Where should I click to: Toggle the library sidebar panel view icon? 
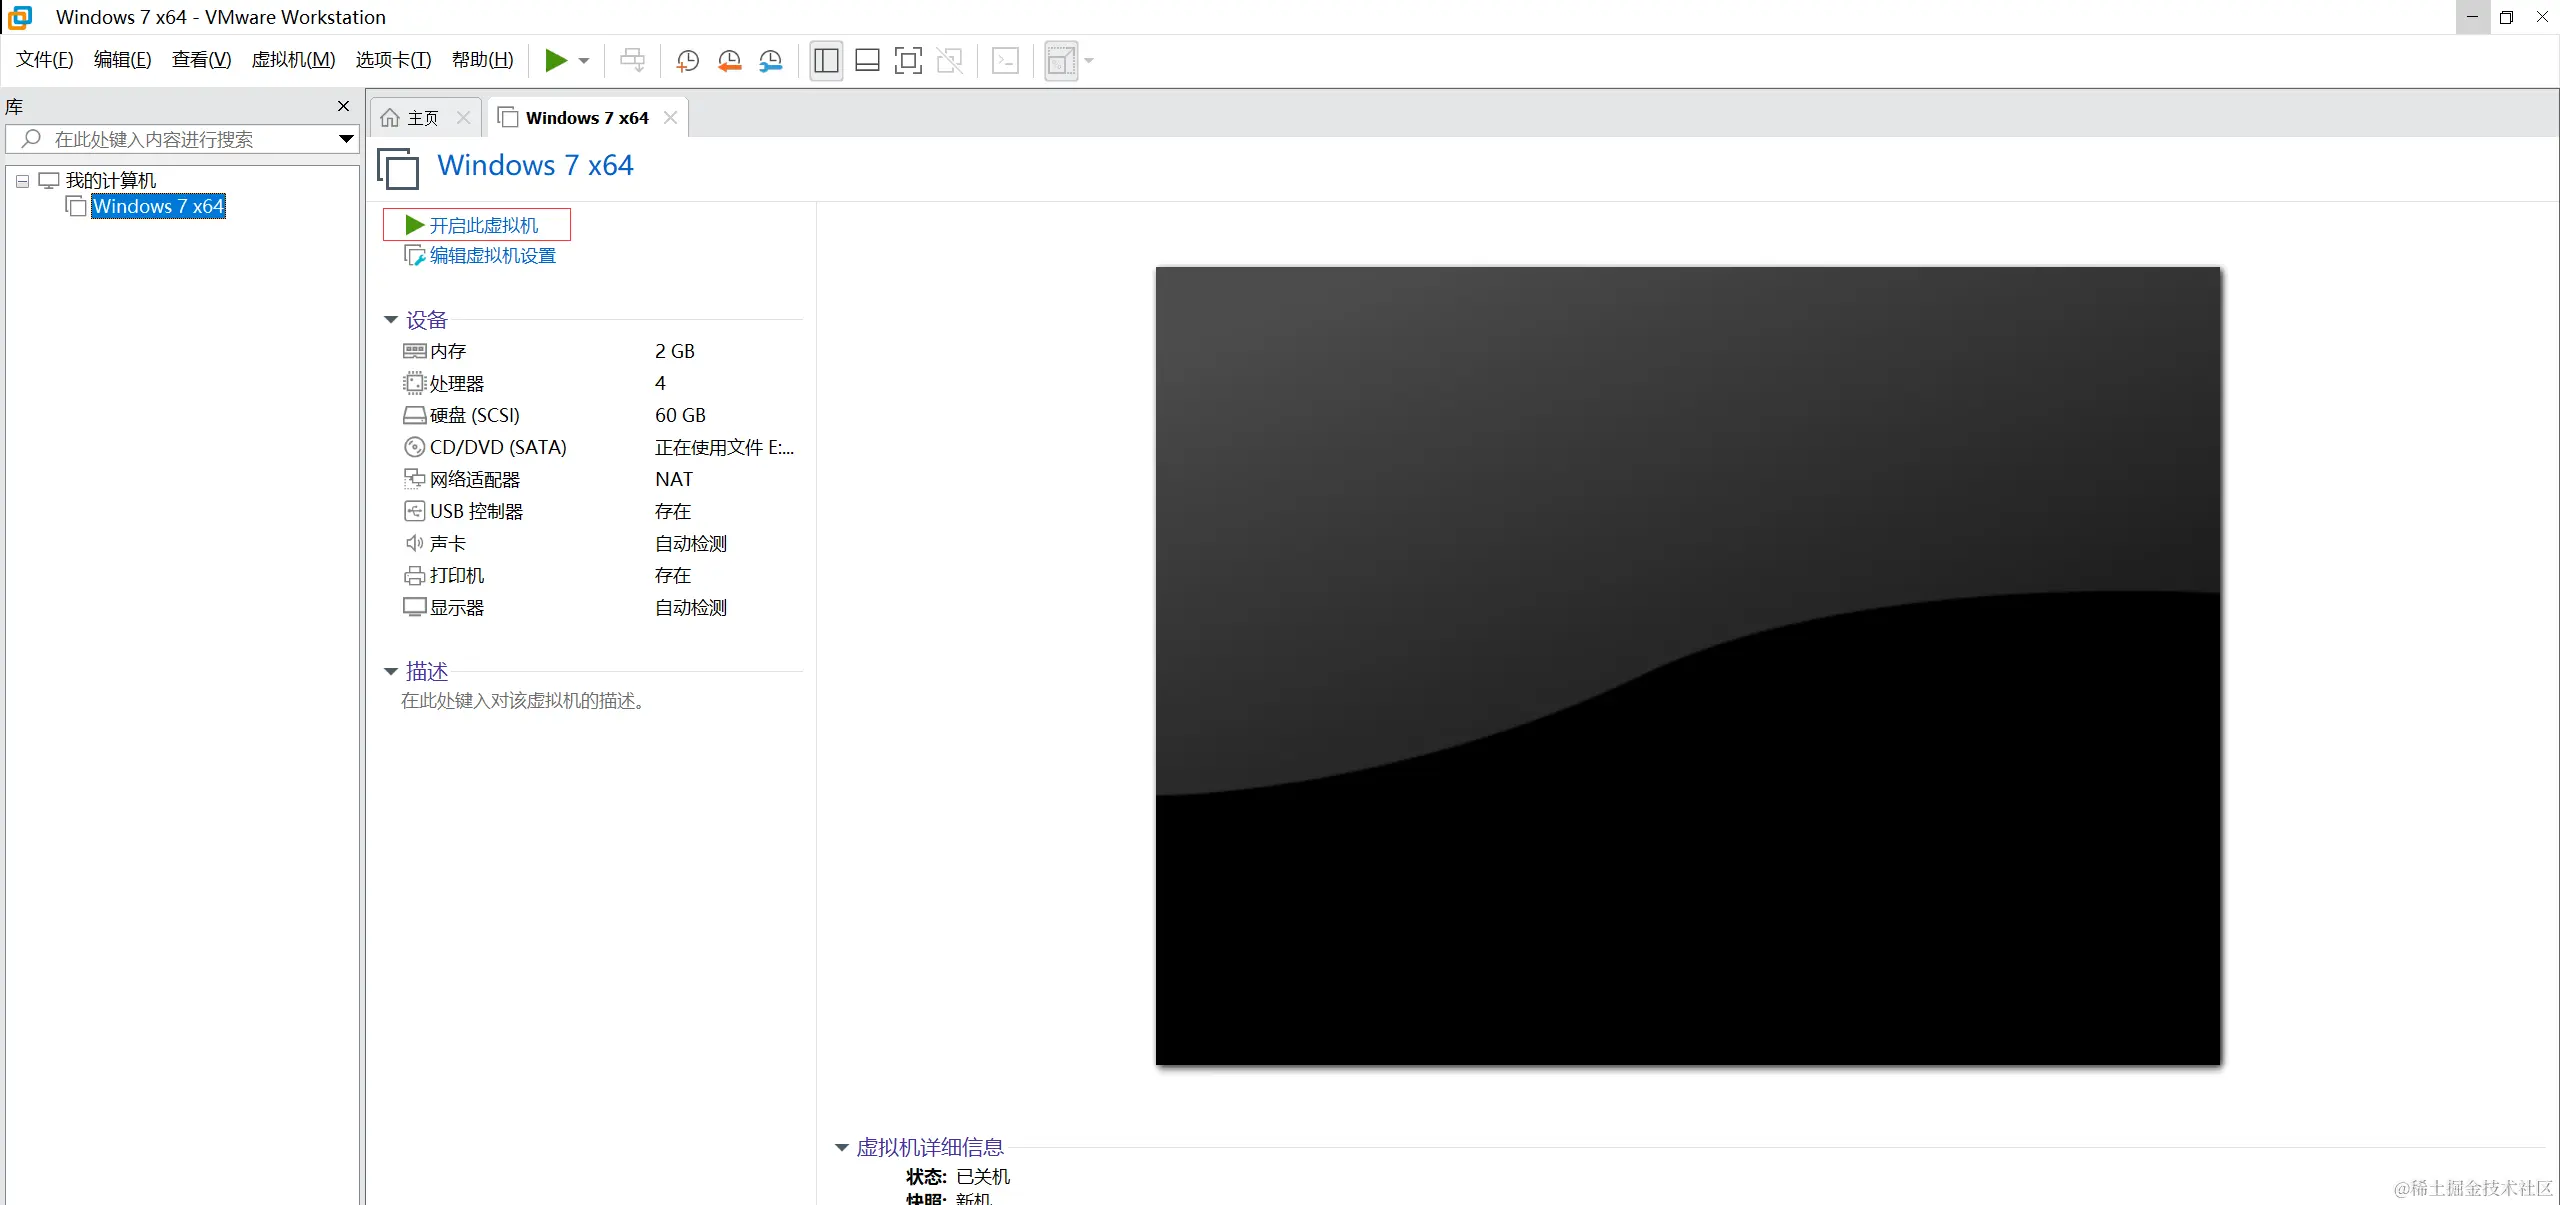[x=826, y=61]
